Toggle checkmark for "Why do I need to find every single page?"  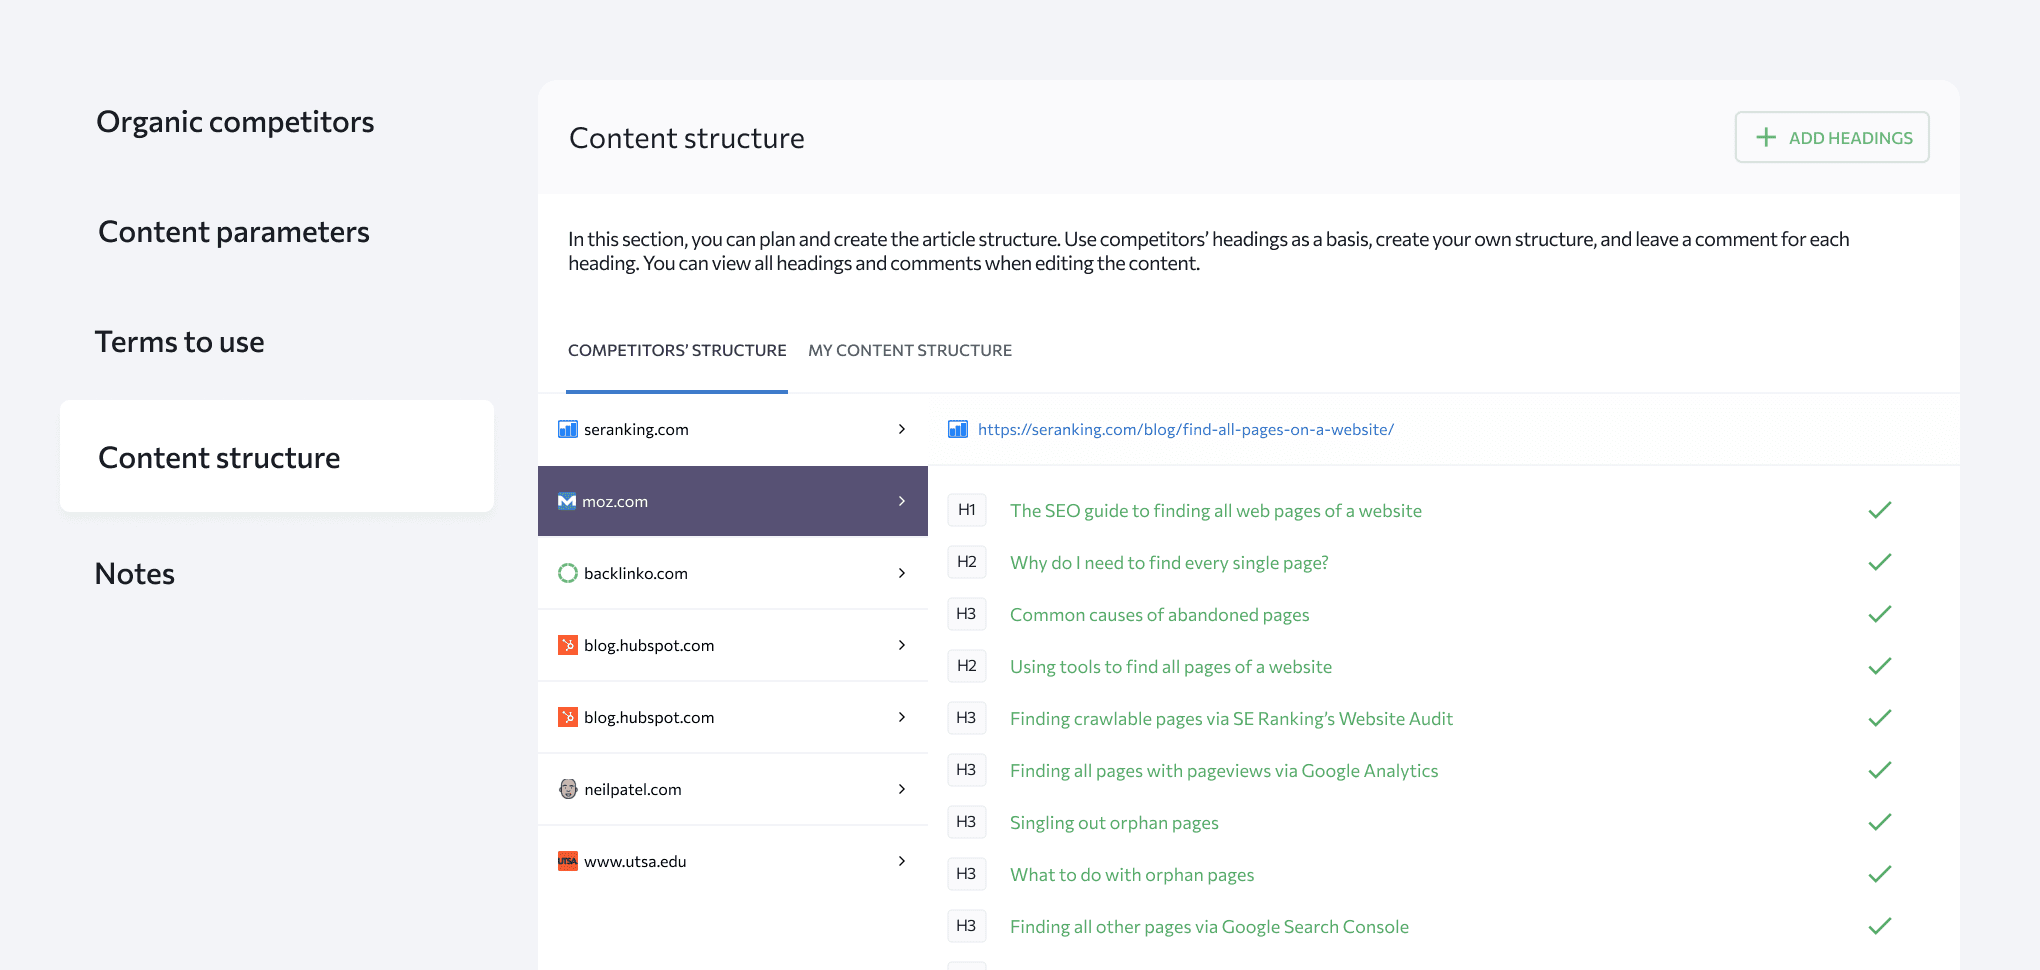click(1879, 562)
